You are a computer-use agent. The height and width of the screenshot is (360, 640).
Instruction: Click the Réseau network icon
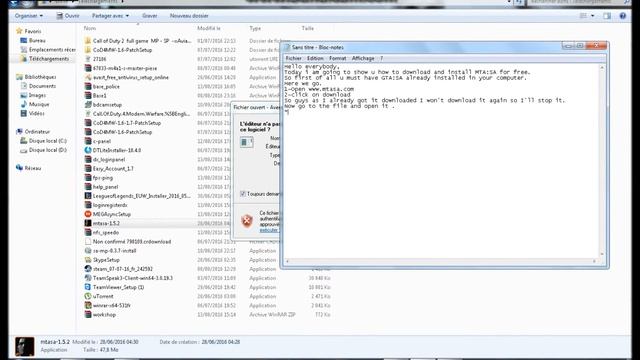pos(19,168)
